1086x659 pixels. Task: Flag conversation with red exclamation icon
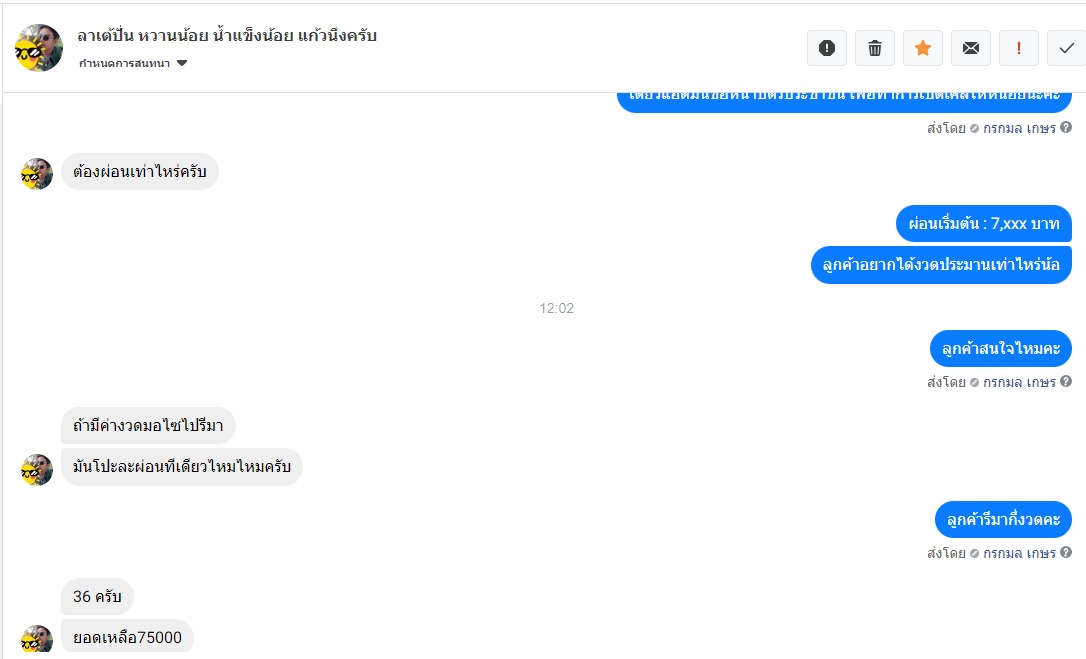point(1019,48)
